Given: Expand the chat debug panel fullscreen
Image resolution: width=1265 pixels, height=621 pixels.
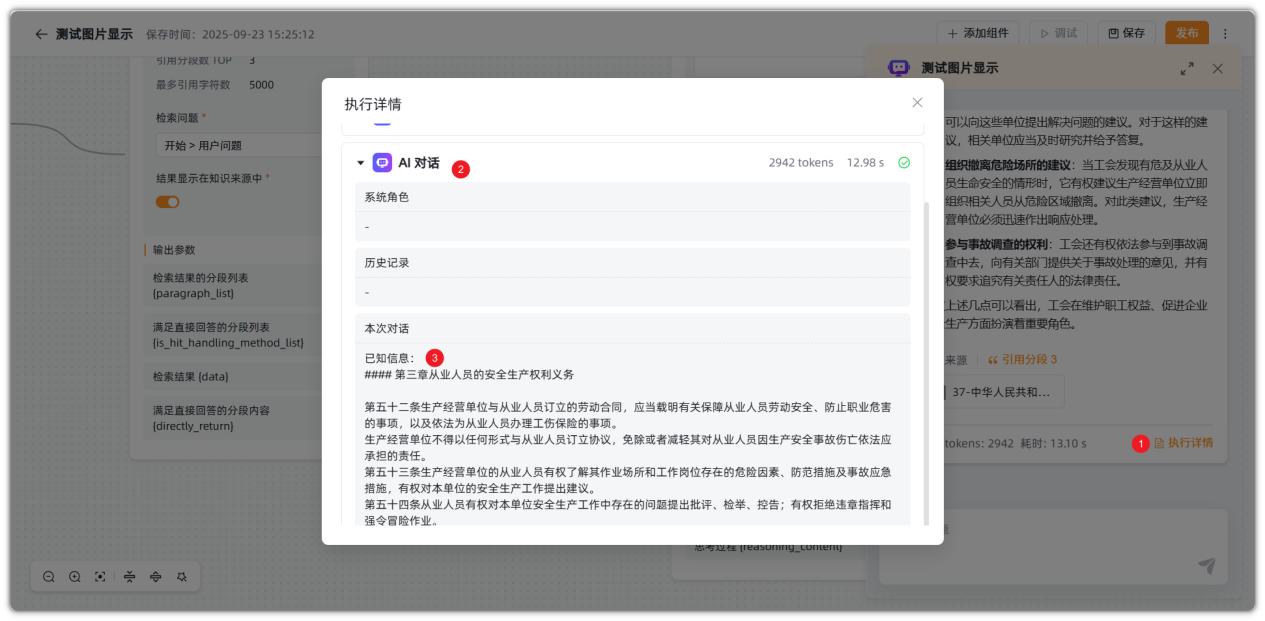Looking at the screenshot, I should pyautogui.click(x=1187, y=69).
